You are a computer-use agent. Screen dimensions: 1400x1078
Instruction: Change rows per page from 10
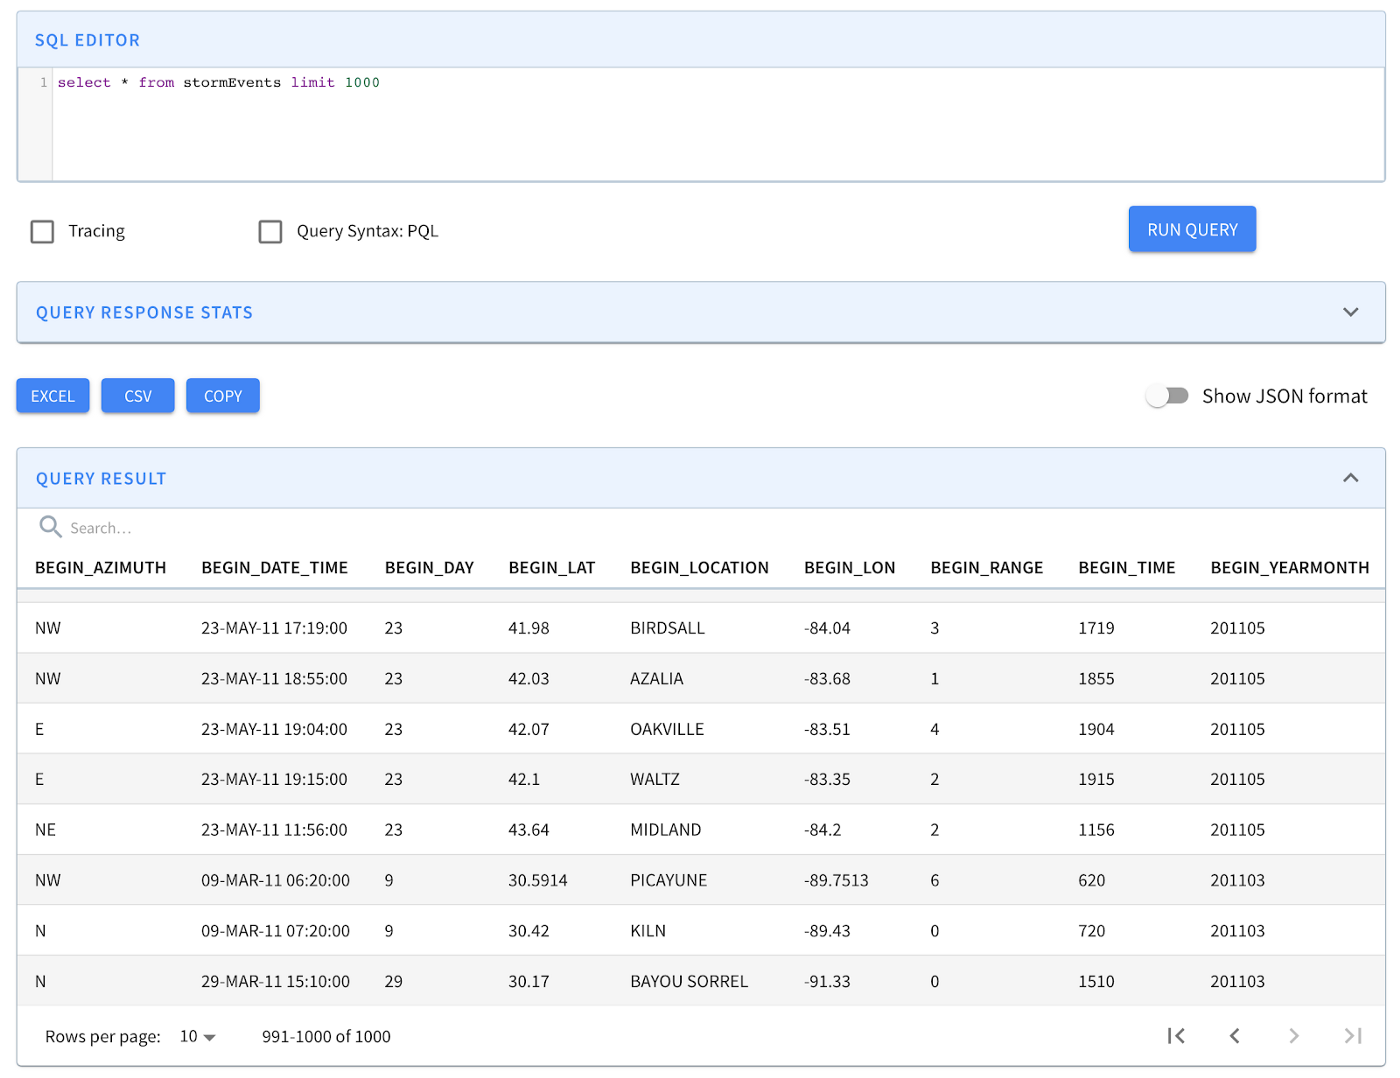(196, 1037)
